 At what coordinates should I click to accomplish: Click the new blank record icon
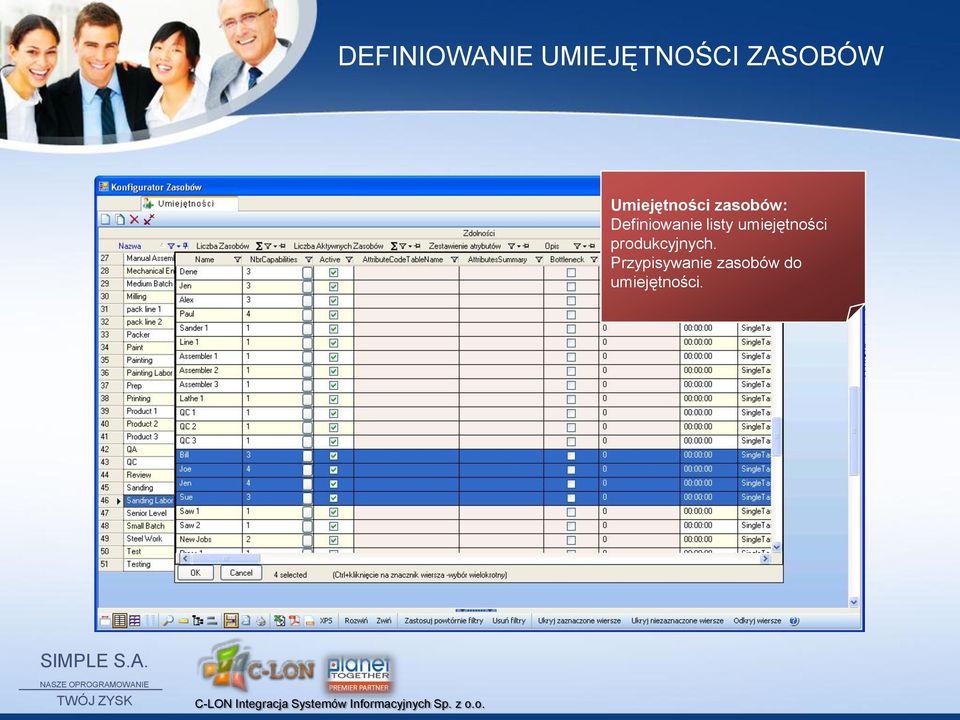tap(105, 219)
